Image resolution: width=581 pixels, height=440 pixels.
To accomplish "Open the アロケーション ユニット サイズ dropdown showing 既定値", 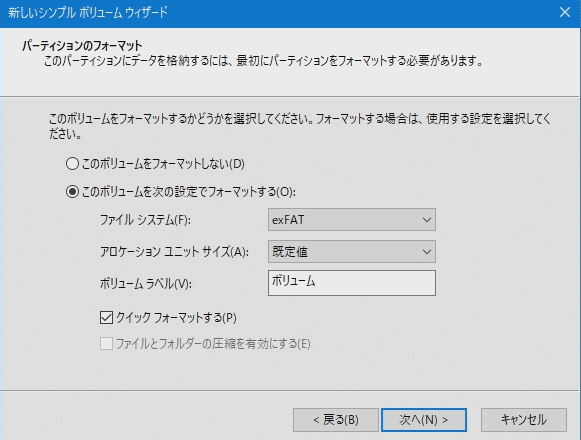I will coord(352,252).
